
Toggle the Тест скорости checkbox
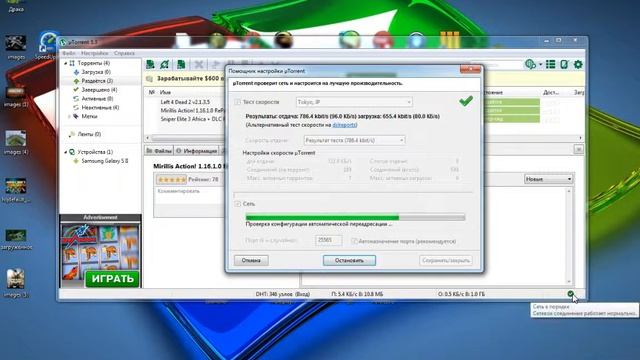click(238, 102)
